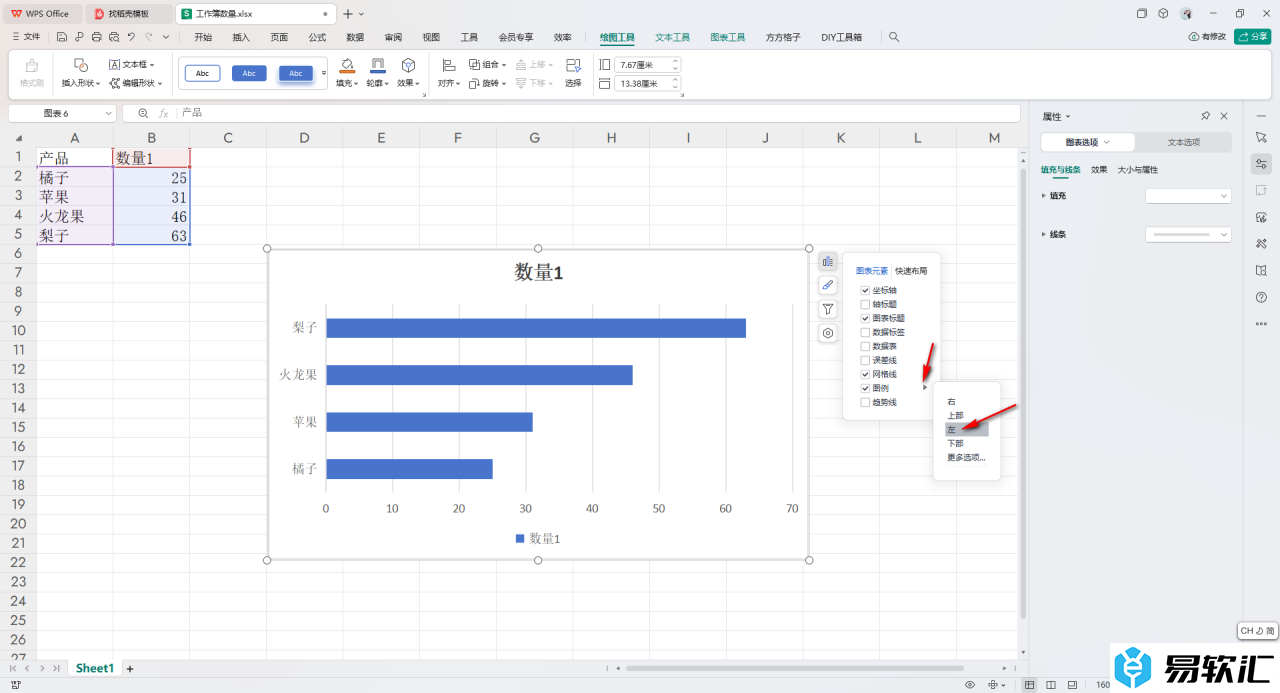Click the print icon in quick access toolbar
The image size is (1280, 693).
pyautogui.click(x=97, y=37)
